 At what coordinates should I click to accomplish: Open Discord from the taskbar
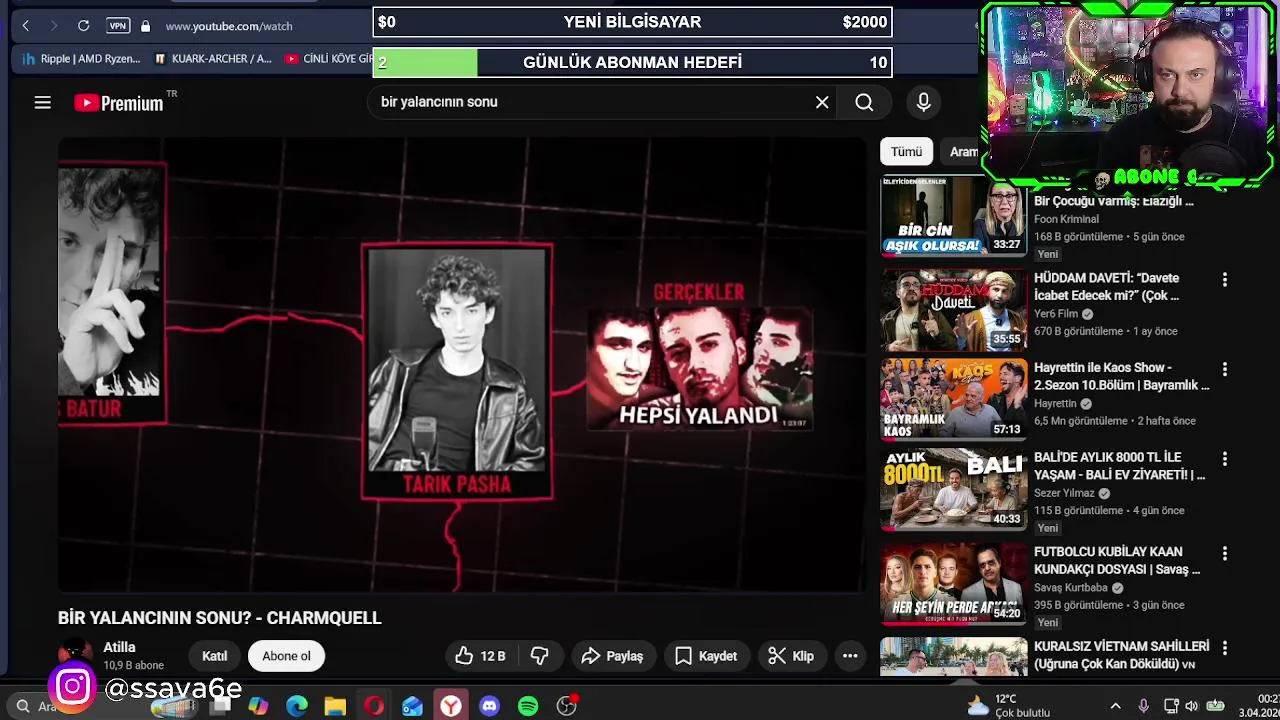pos(489,706)
